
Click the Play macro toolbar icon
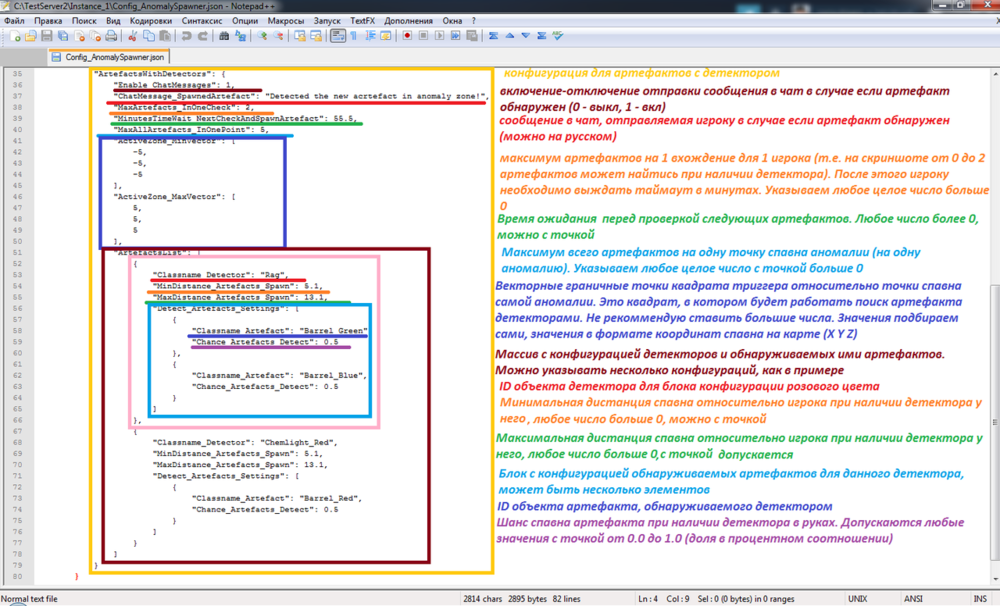[x=439, y=36]
